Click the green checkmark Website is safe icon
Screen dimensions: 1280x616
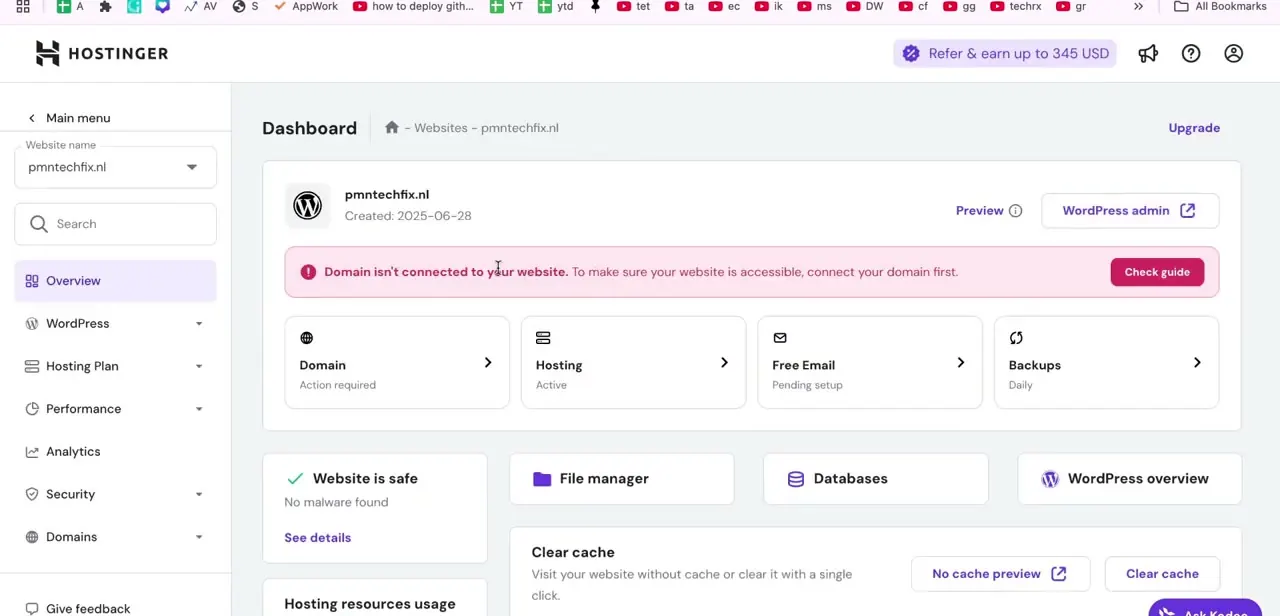(x=295, y=479)
